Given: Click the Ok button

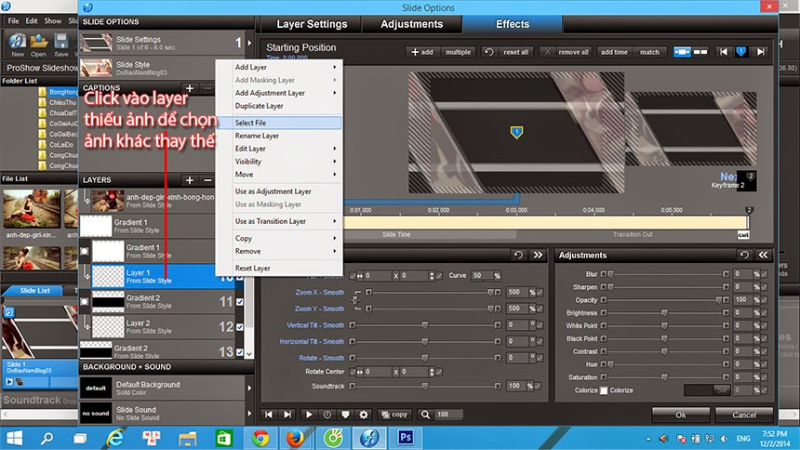Looking at the screenshot, I should [680, 414].
